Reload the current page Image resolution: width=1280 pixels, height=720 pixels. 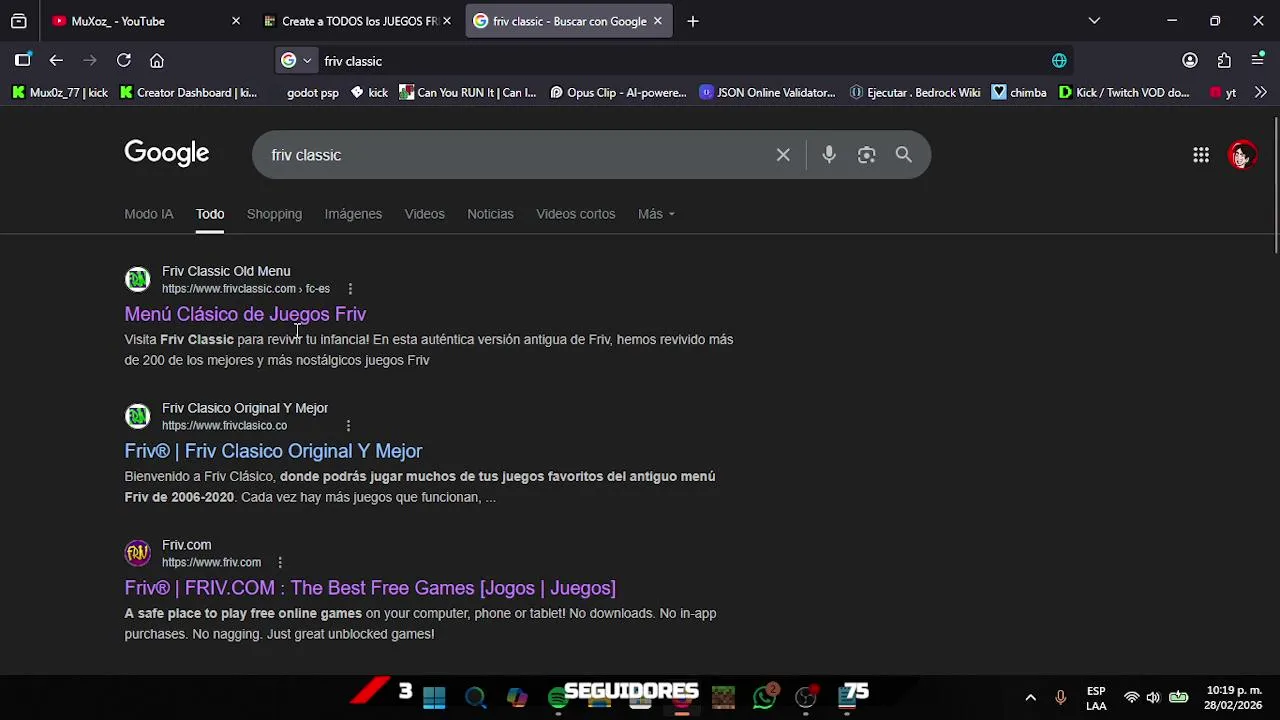124,60
